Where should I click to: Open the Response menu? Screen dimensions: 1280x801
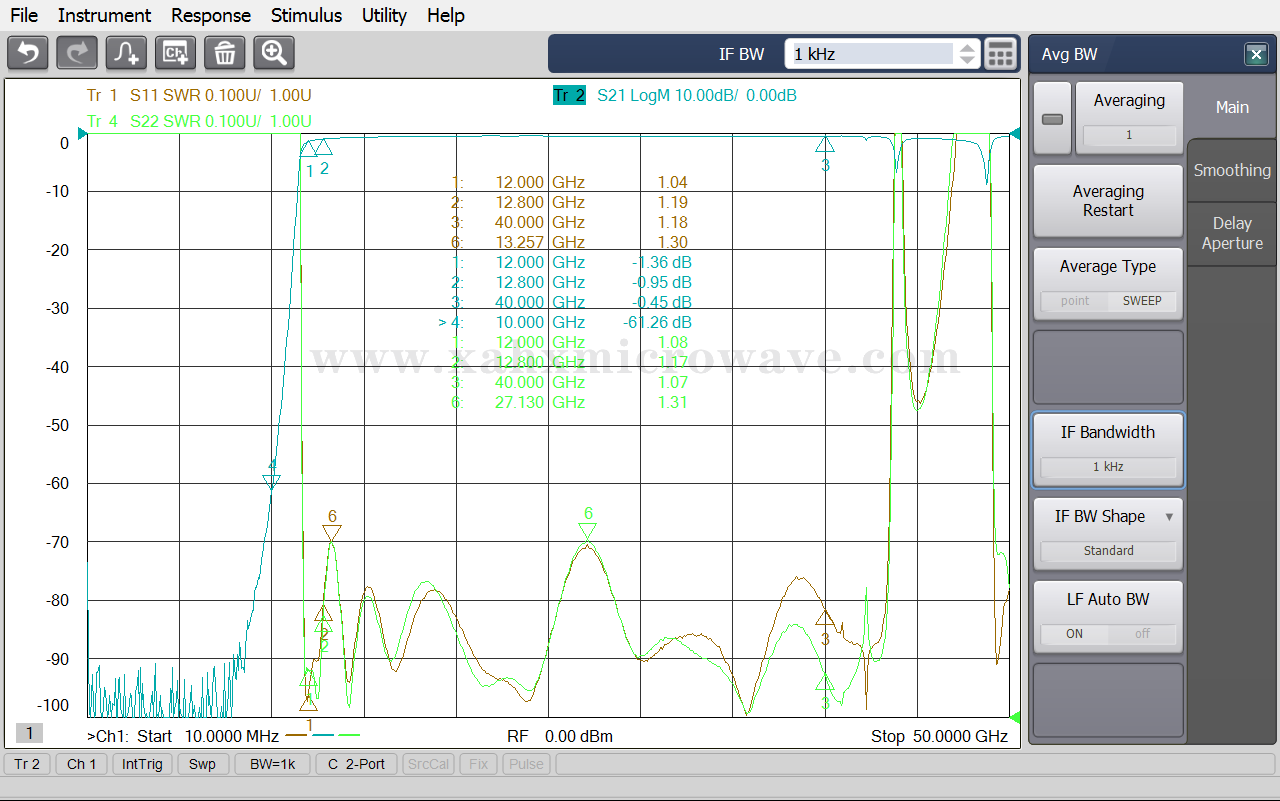tap(211, 15)
